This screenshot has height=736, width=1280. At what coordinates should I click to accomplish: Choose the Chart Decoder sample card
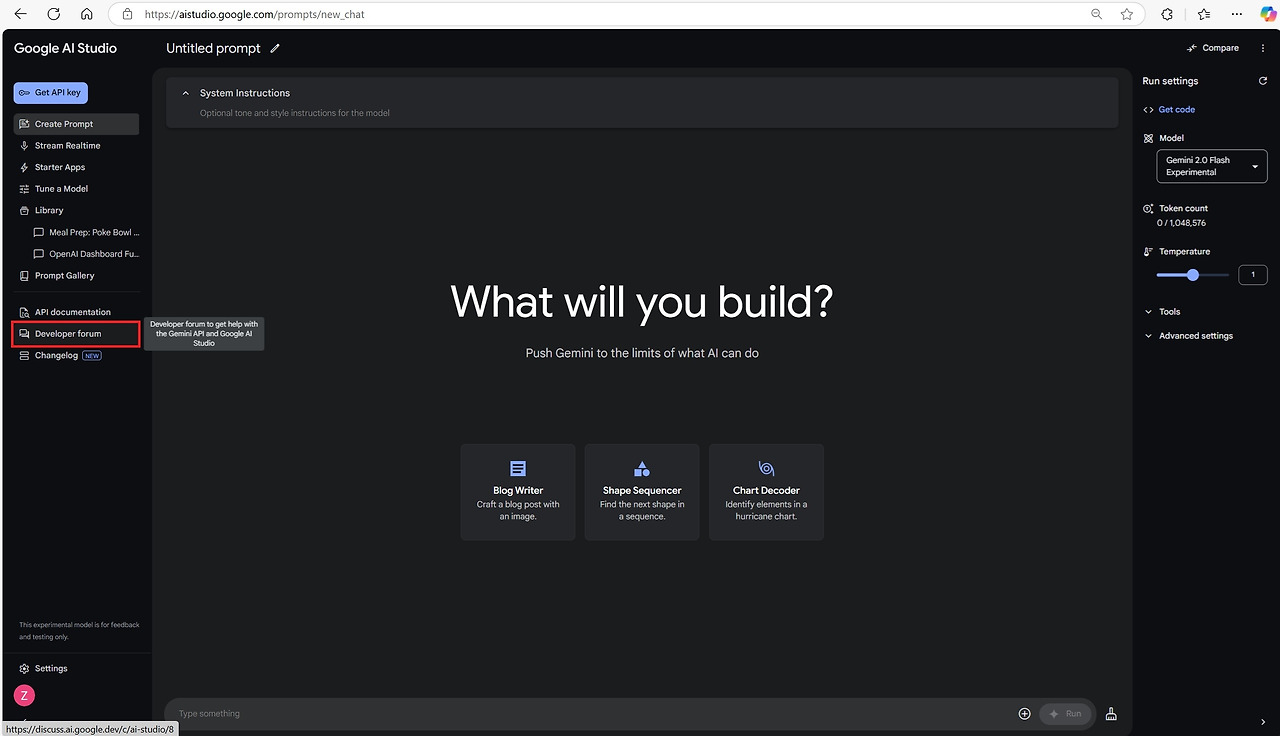click(x=766, y=493)
